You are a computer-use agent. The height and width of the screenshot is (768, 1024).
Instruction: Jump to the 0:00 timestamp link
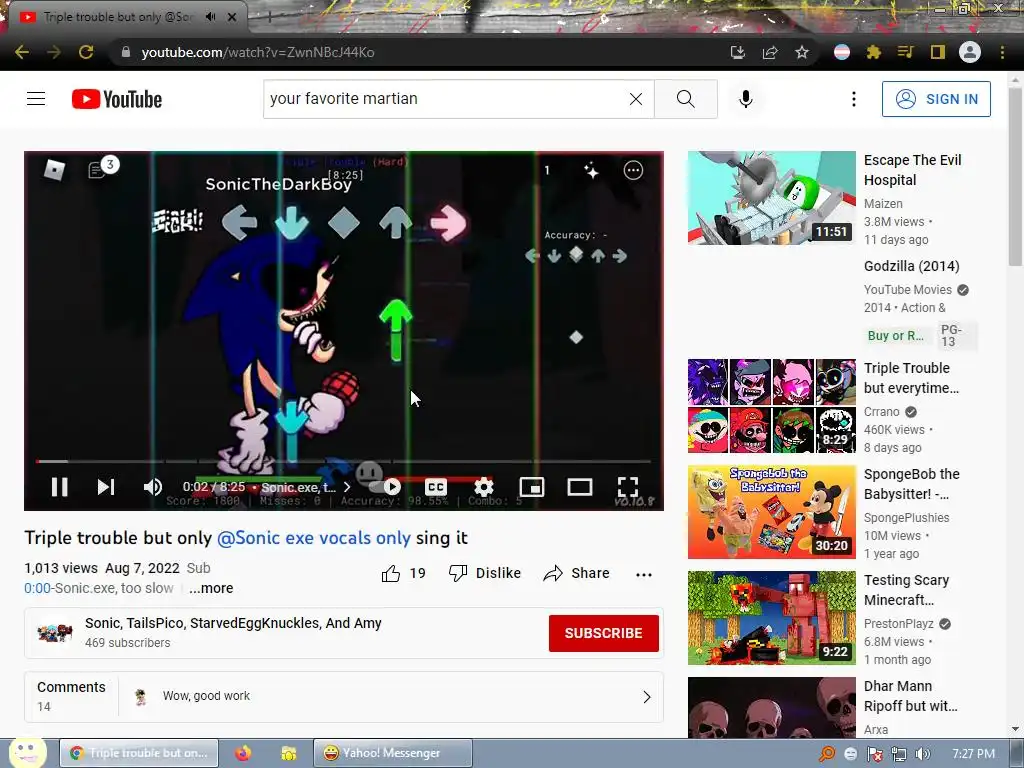click(37, 588)
